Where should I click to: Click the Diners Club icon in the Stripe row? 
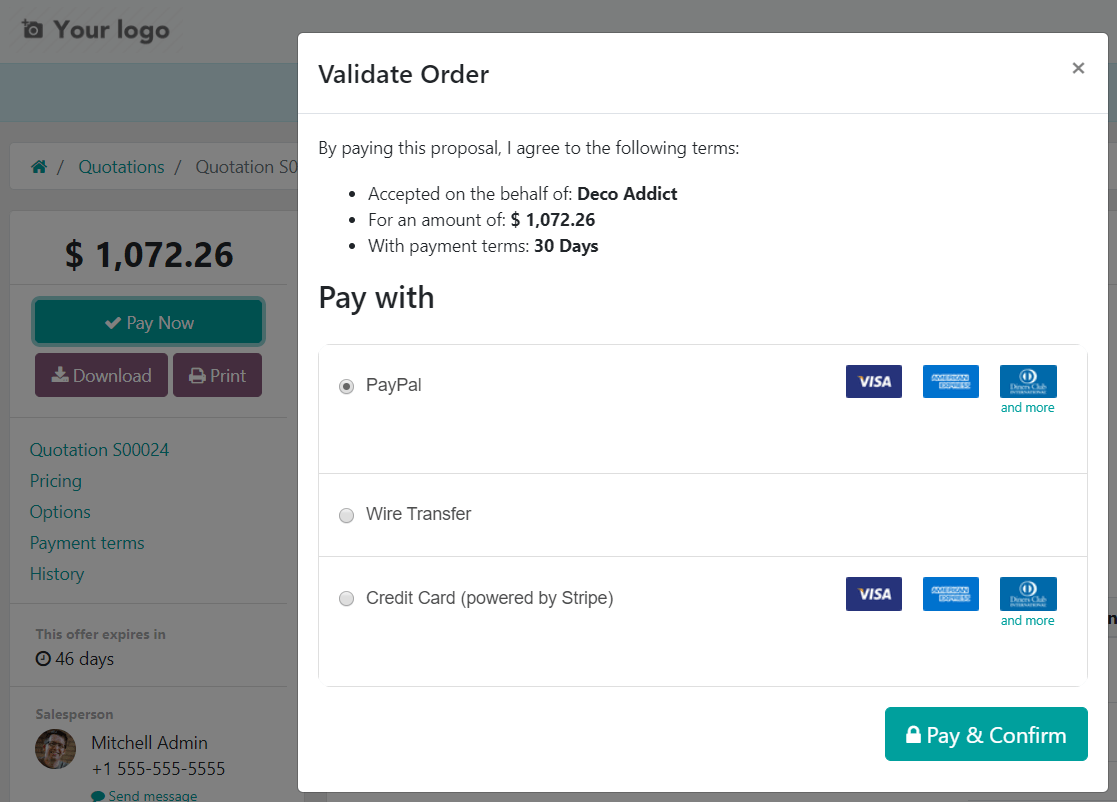(1028, 593)
